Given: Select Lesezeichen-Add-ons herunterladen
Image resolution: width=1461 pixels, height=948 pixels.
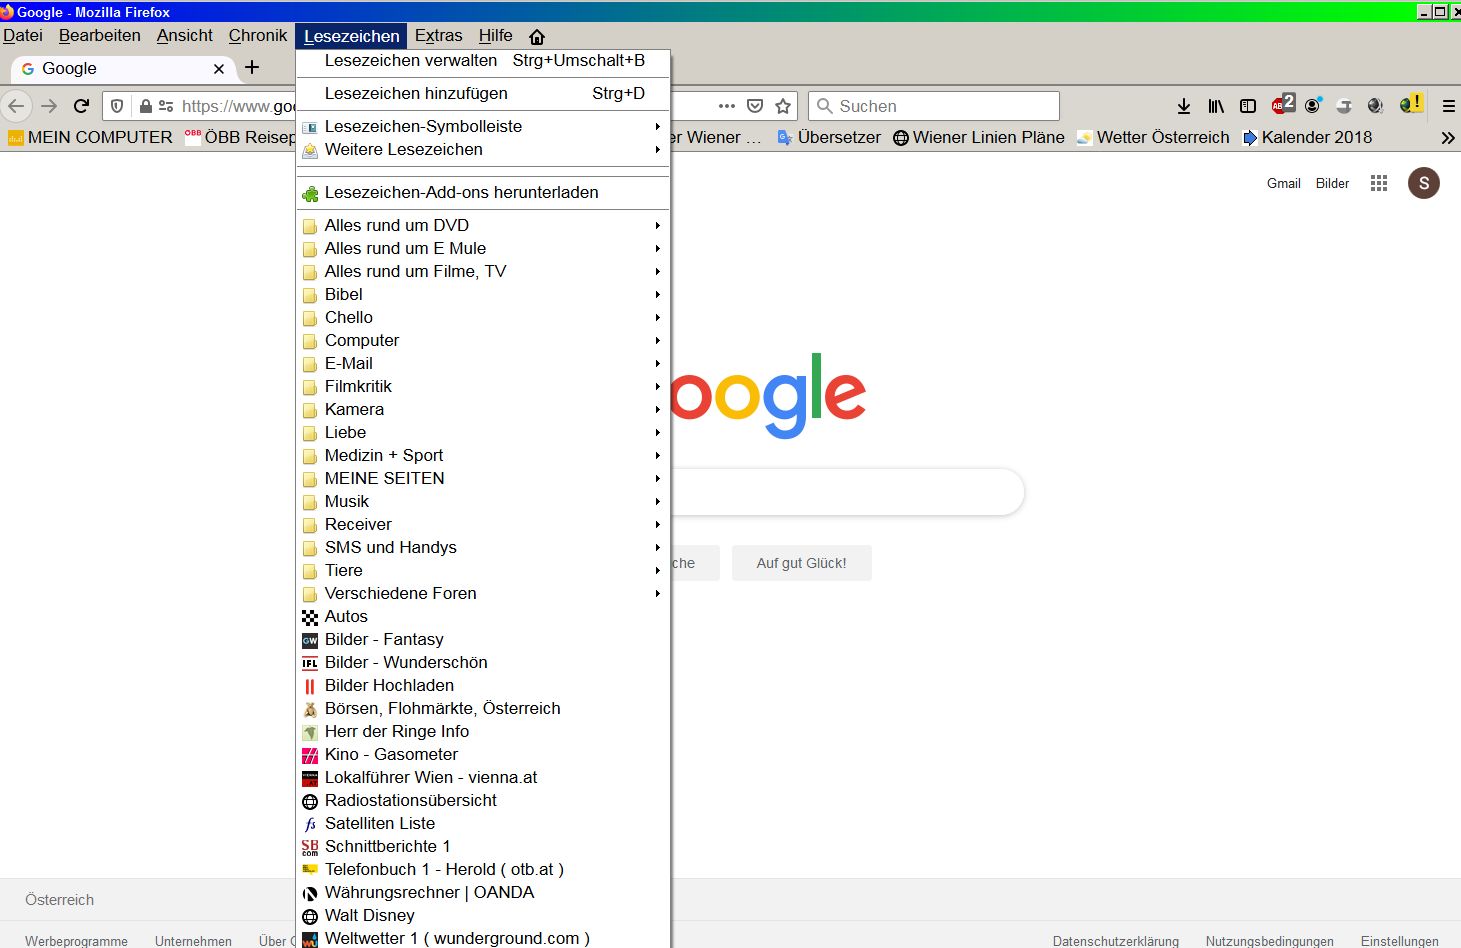Looking at the screenshot, I should pyautogui.click(x=484, y=193).
